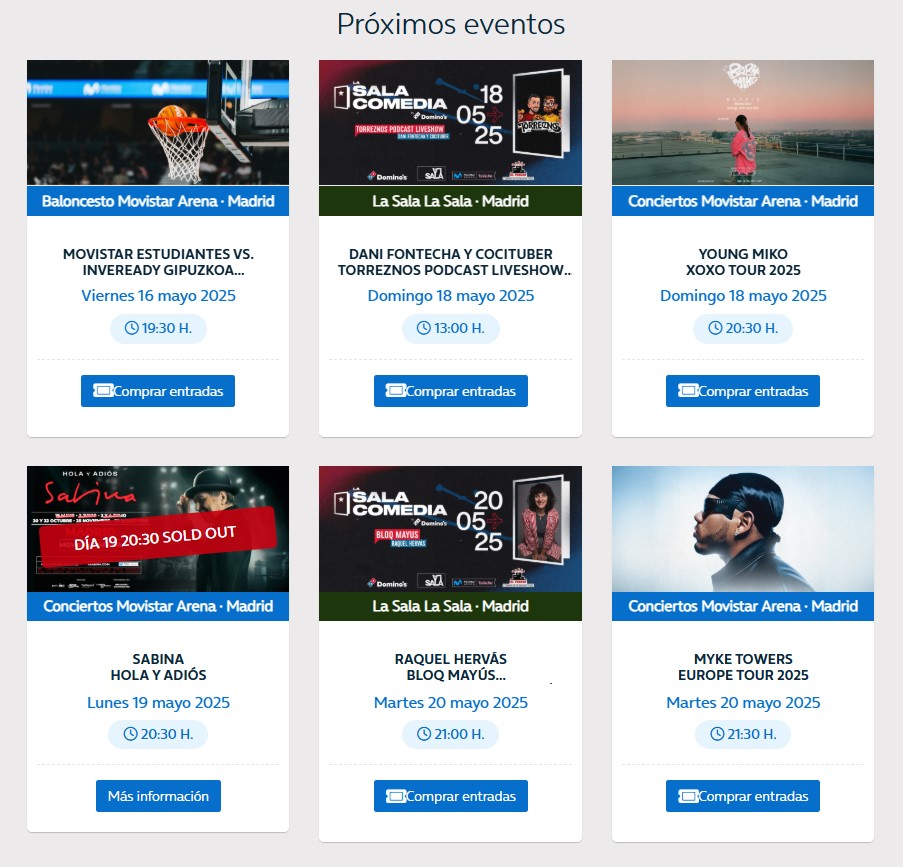Click clock icon beside Sabina 20:30 H.
903x867 pixels.
(x=131, y=734)
